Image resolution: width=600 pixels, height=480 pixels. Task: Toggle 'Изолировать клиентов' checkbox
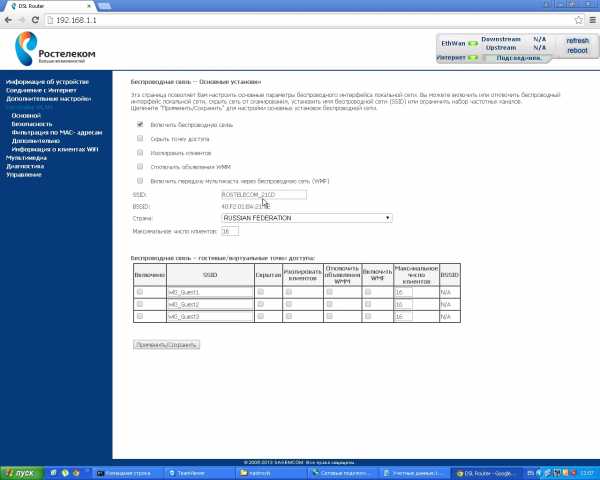coord(140,153)
